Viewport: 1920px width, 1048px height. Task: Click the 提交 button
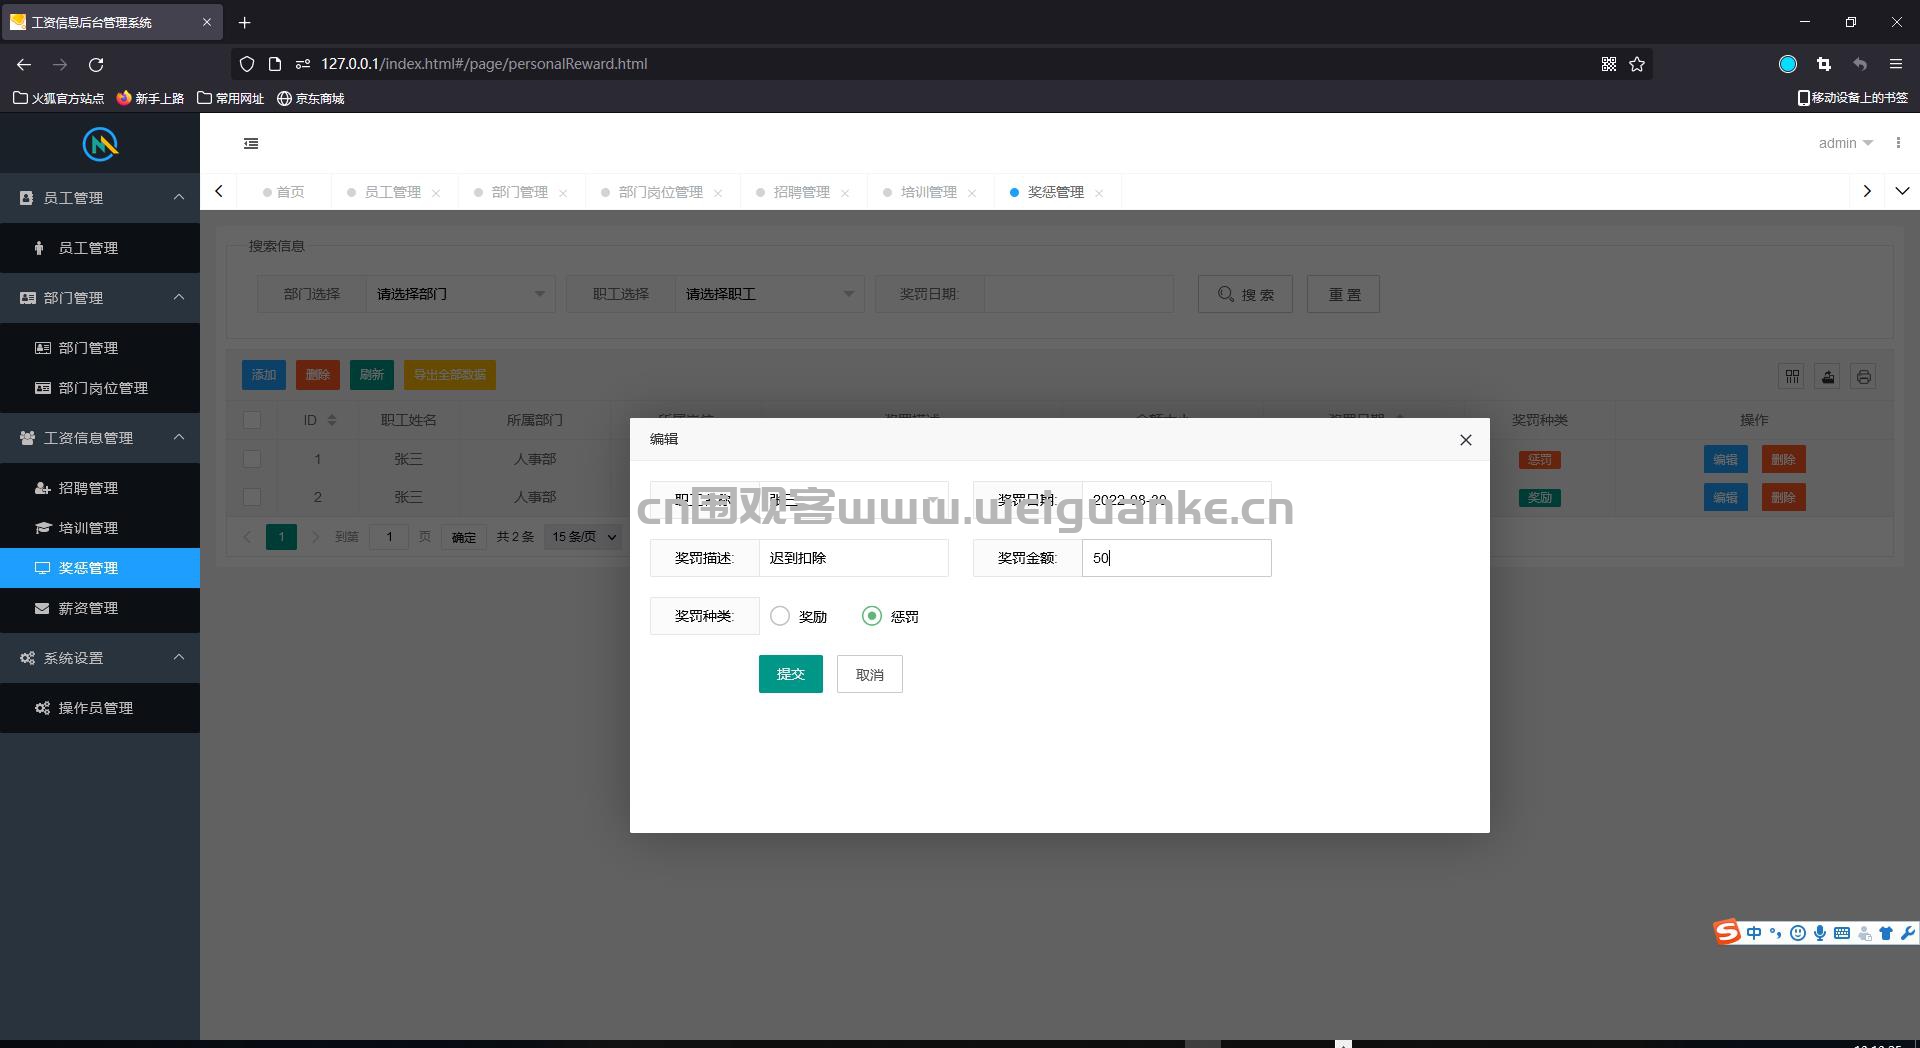790,674
